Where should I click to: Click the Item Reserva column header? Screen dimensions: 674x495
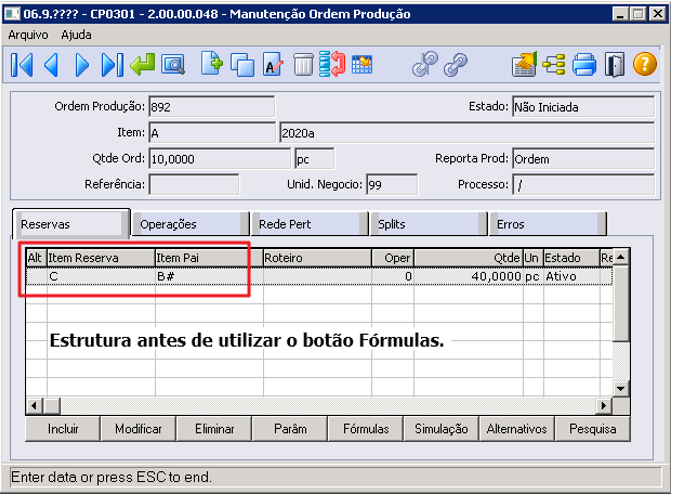click(101, 258)
